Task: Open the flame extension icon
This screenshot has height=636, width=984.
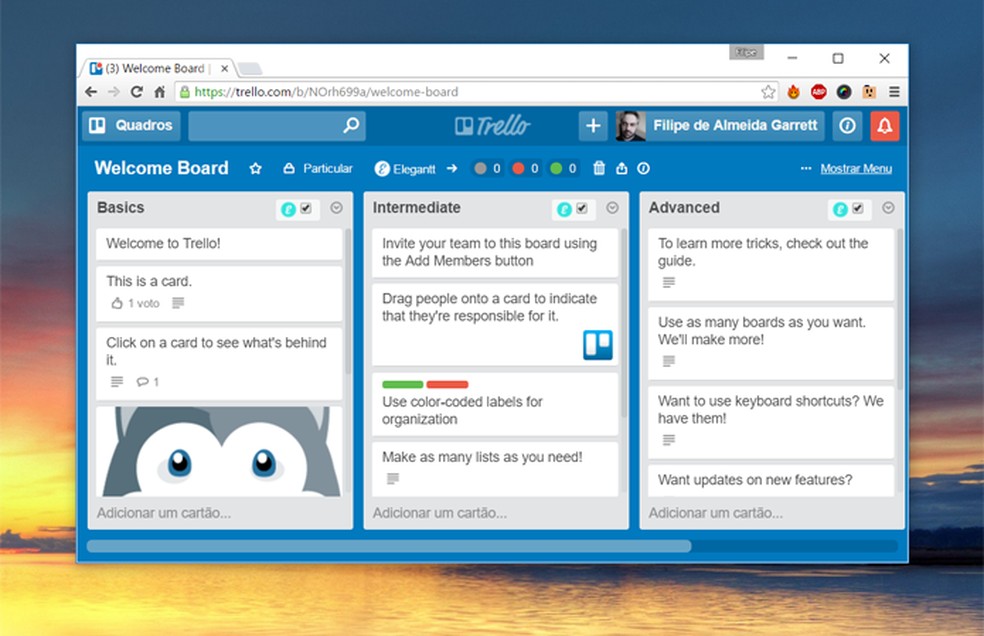Action: [793, 92]
